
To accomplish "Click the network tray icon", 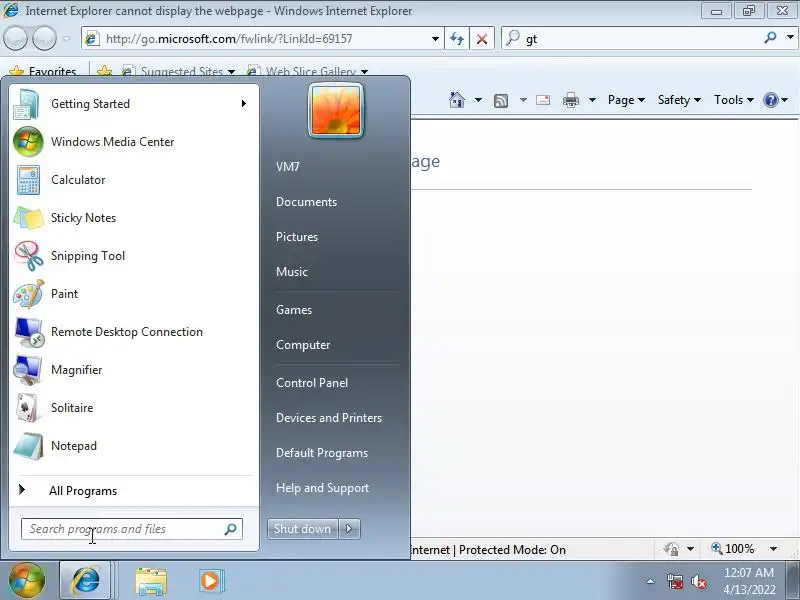I will [x=675, y=582].
